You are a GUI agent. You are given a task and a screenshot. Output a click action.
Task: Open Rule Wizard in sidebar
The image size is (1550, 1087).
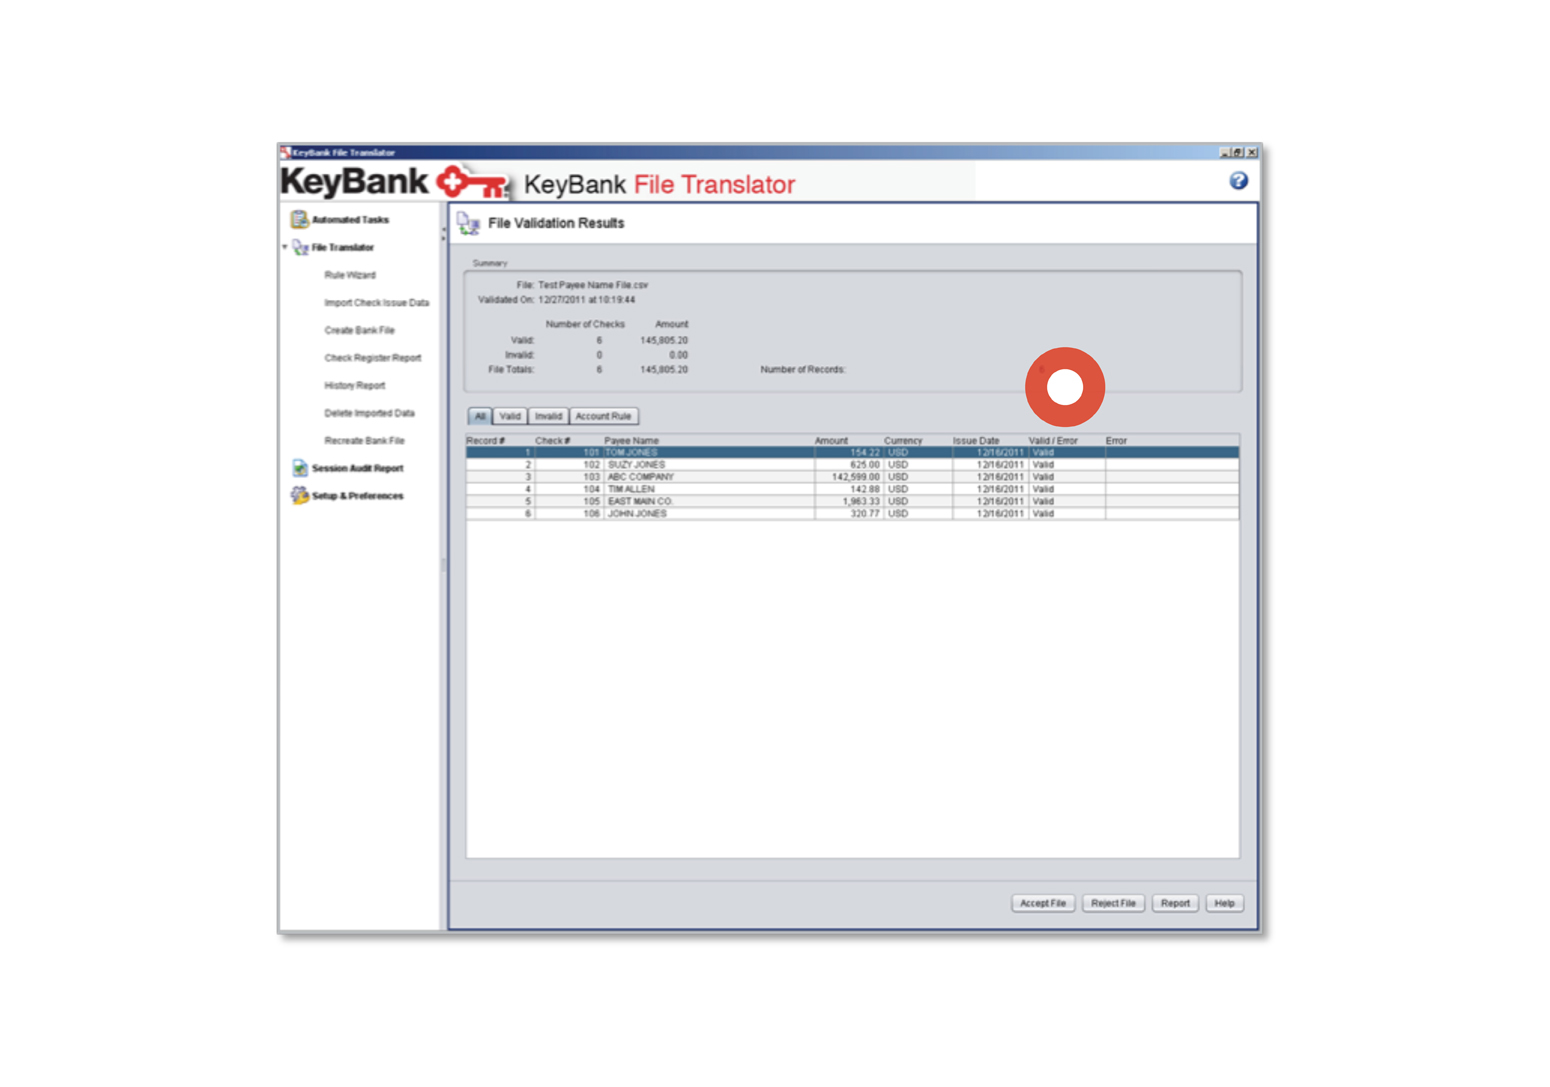tap(350, 275)
